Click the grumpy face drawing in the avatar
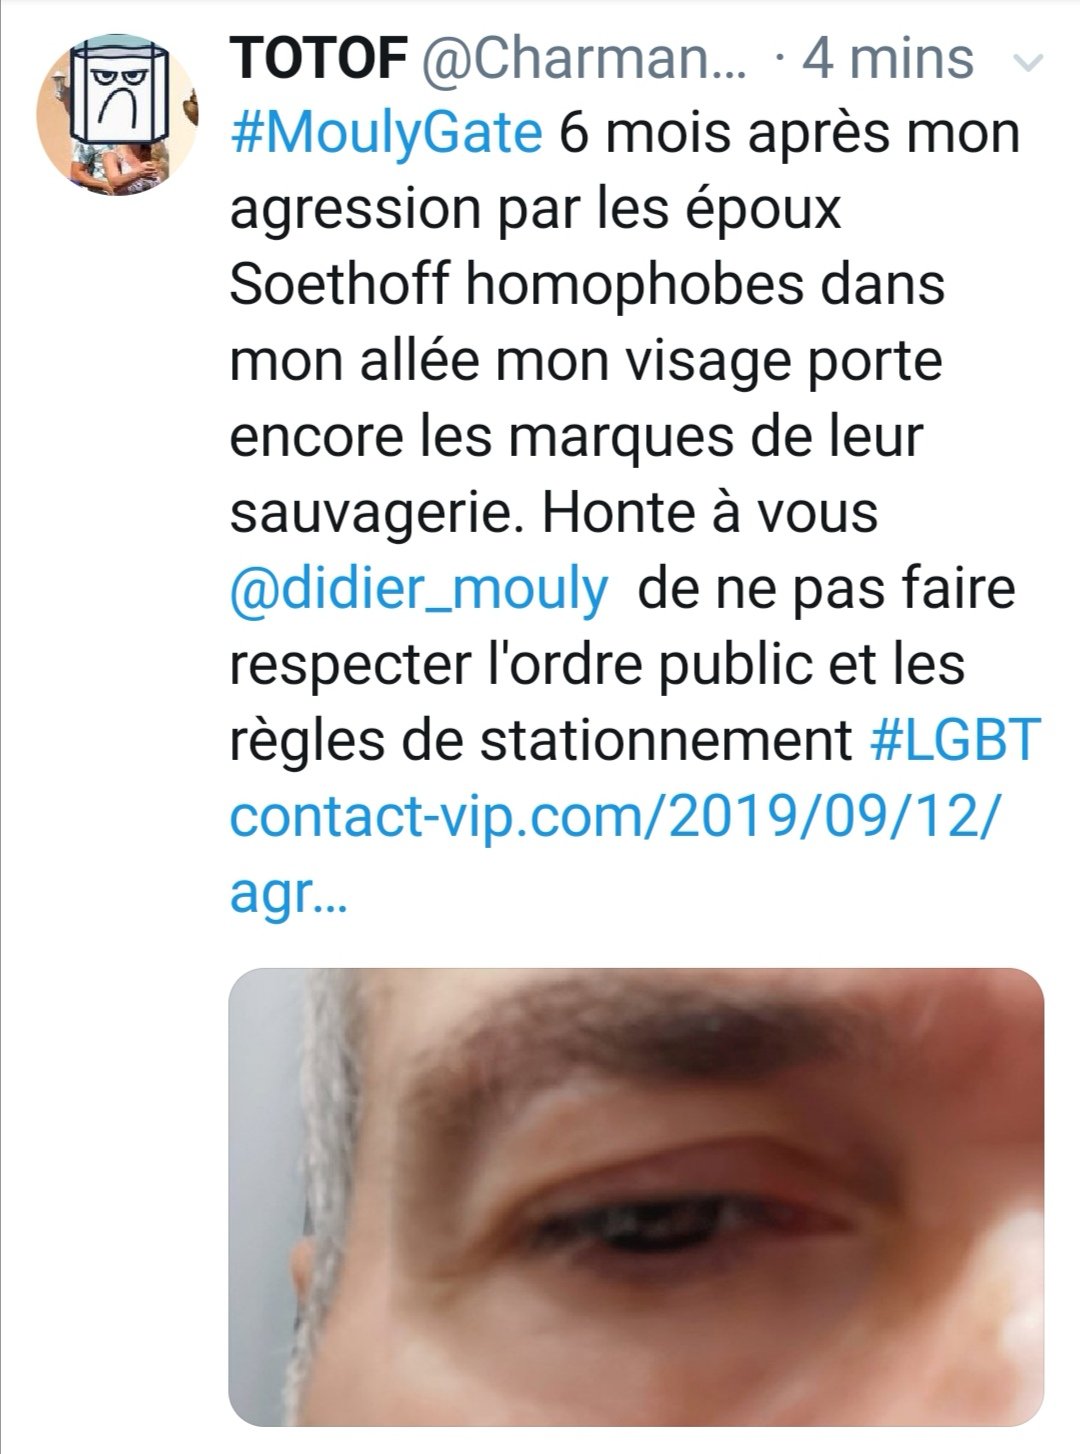Viewport: 1080px width, 1454px height. 118,91
